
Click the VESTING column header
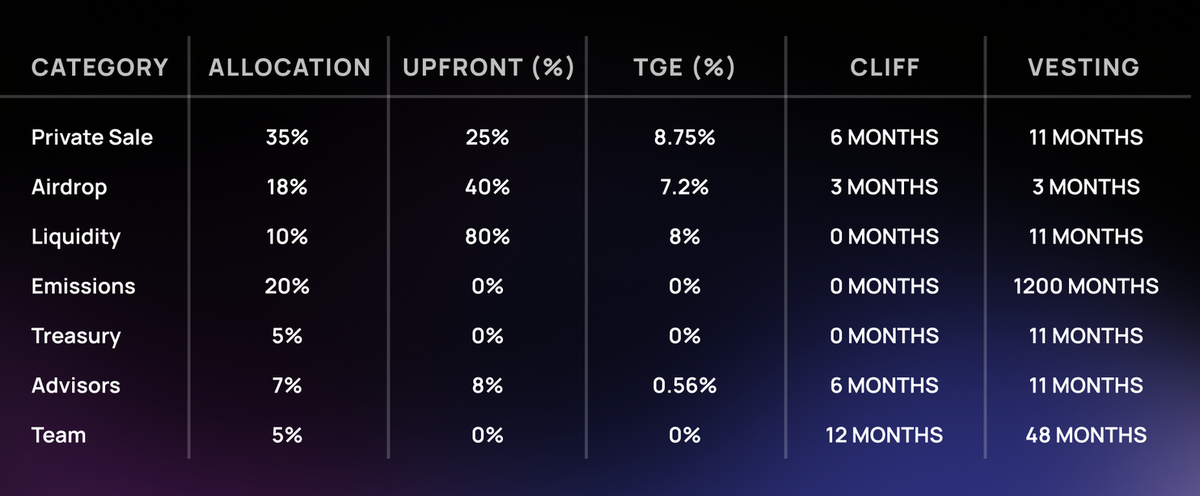point(1084,68)
